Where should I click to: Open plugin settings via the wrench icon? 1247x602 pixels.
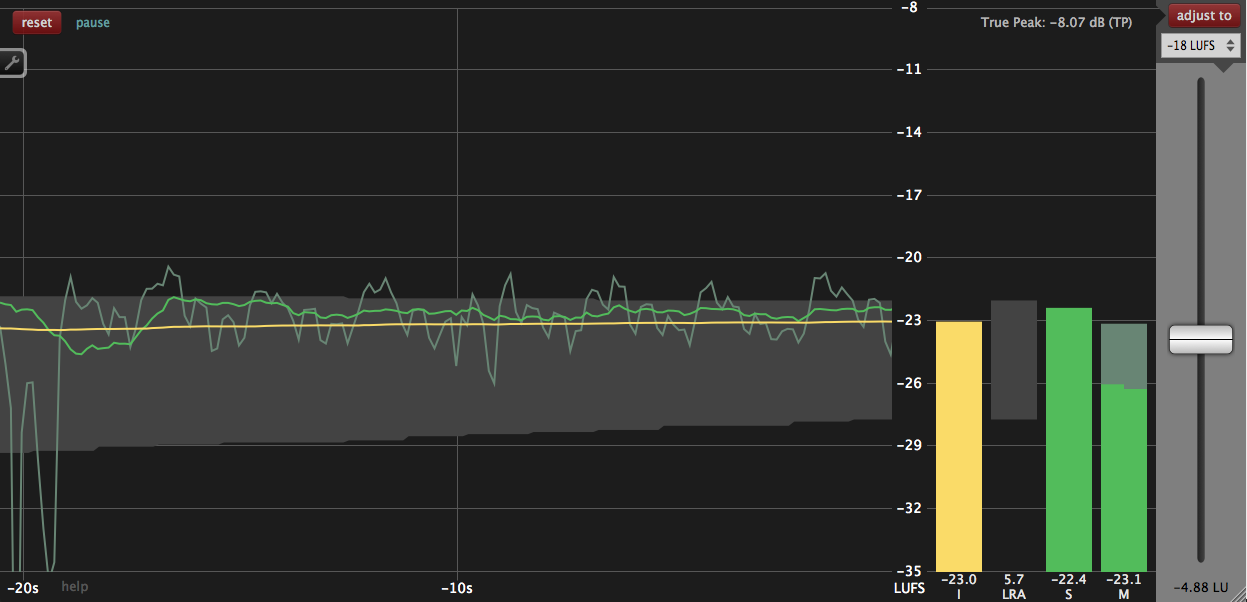pyautogui.click(x=14, y=62)
